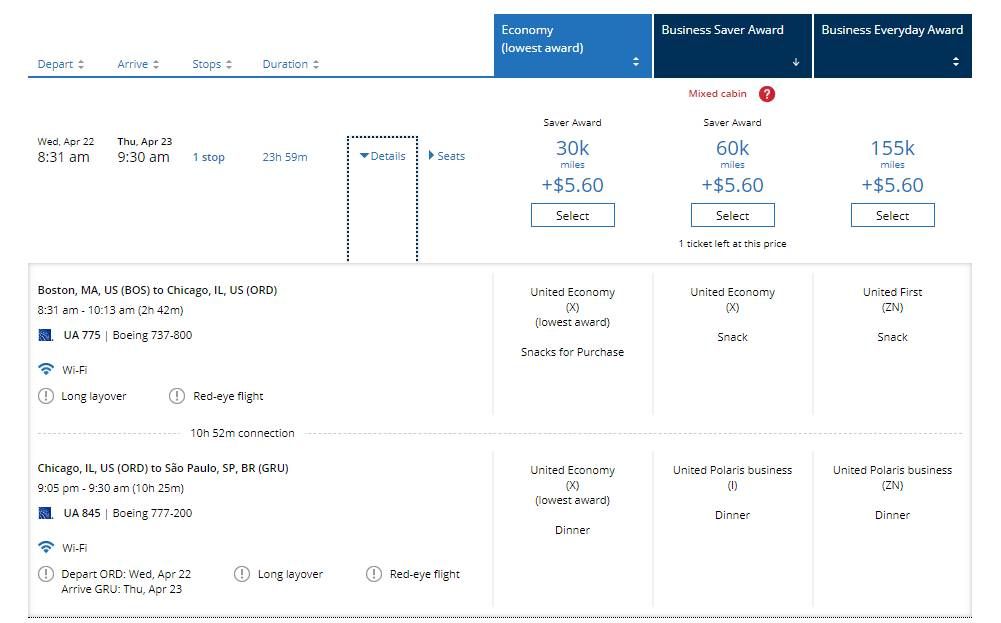The height and width of the screenshot is (623, 1001).
Task: Click the Chicago (ORD) to São Paulo (GRU) segment title
Action: (x=163, y=468)
